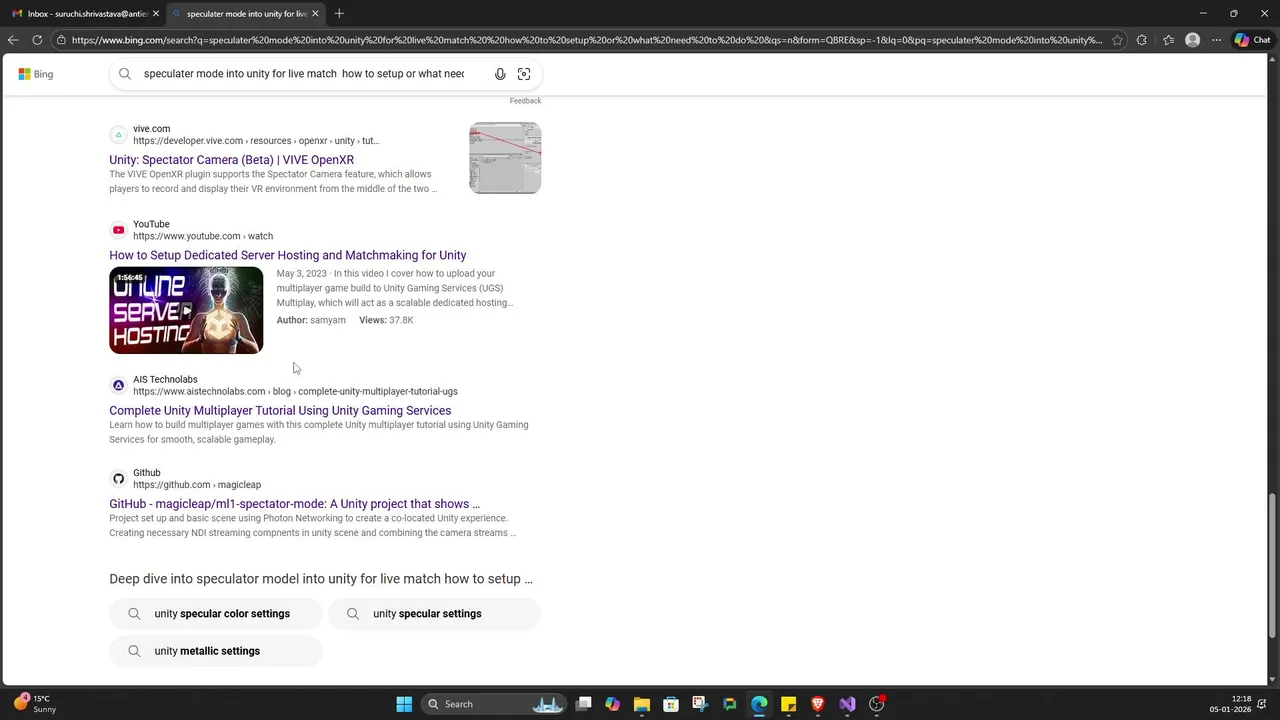
Task: Open Unity Spectator Camera VIVE OpenXR result
Action: 231,160
